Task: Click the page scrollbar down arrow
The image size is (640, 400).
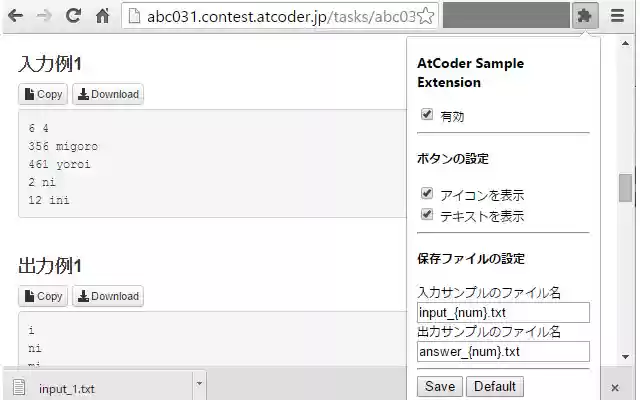Action: (625, 357)
